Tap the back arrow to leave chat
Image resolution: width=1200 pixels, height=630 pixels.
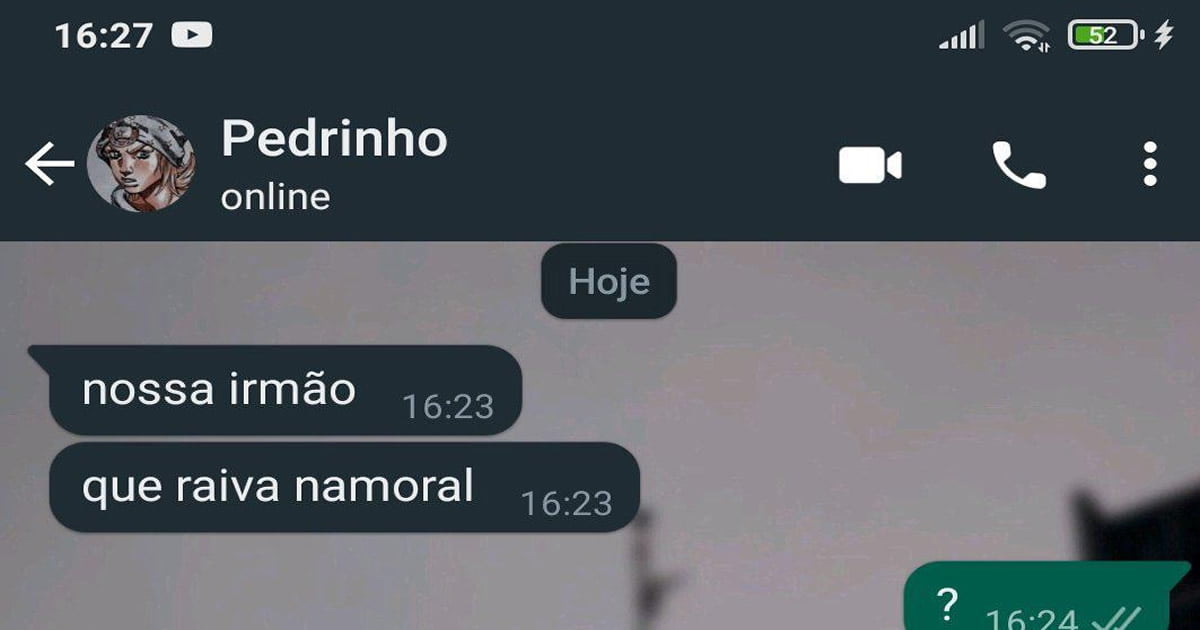(x=50, y=164)
